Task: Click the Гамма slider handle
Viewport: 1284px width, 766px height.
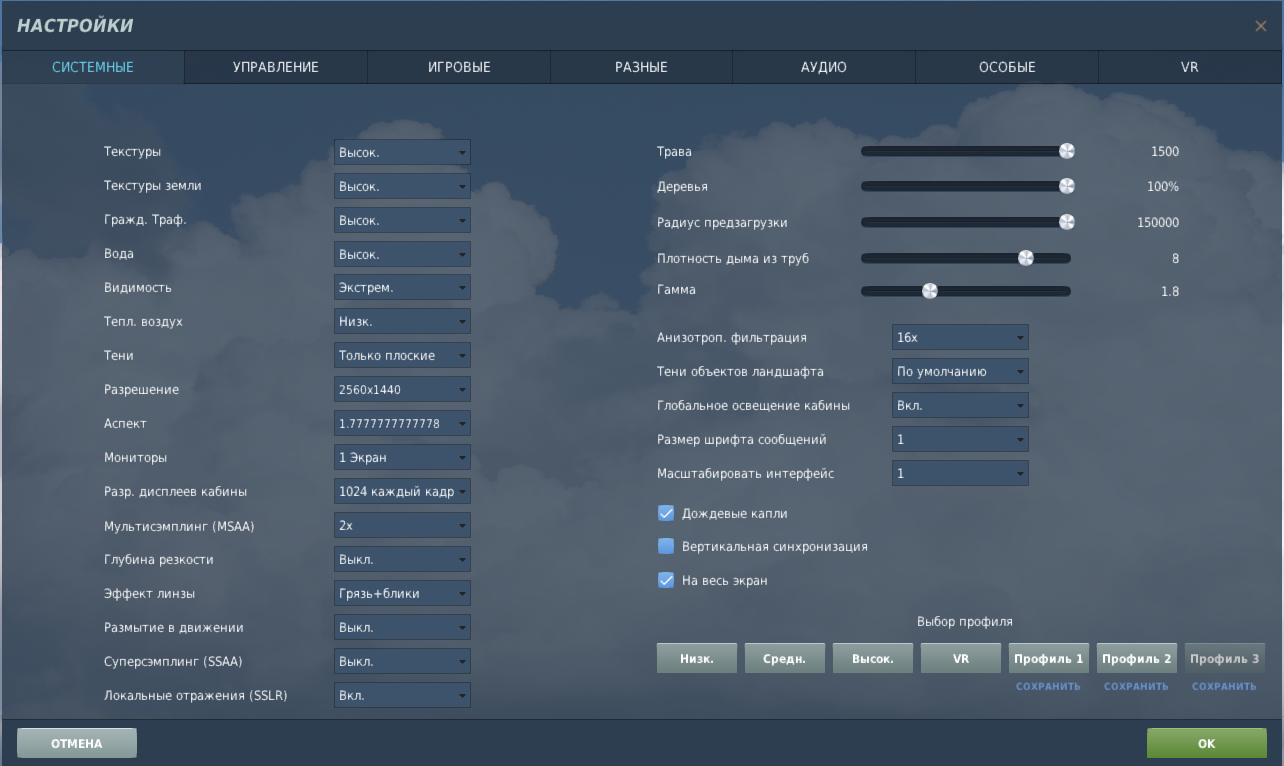Action: (930, 291)
